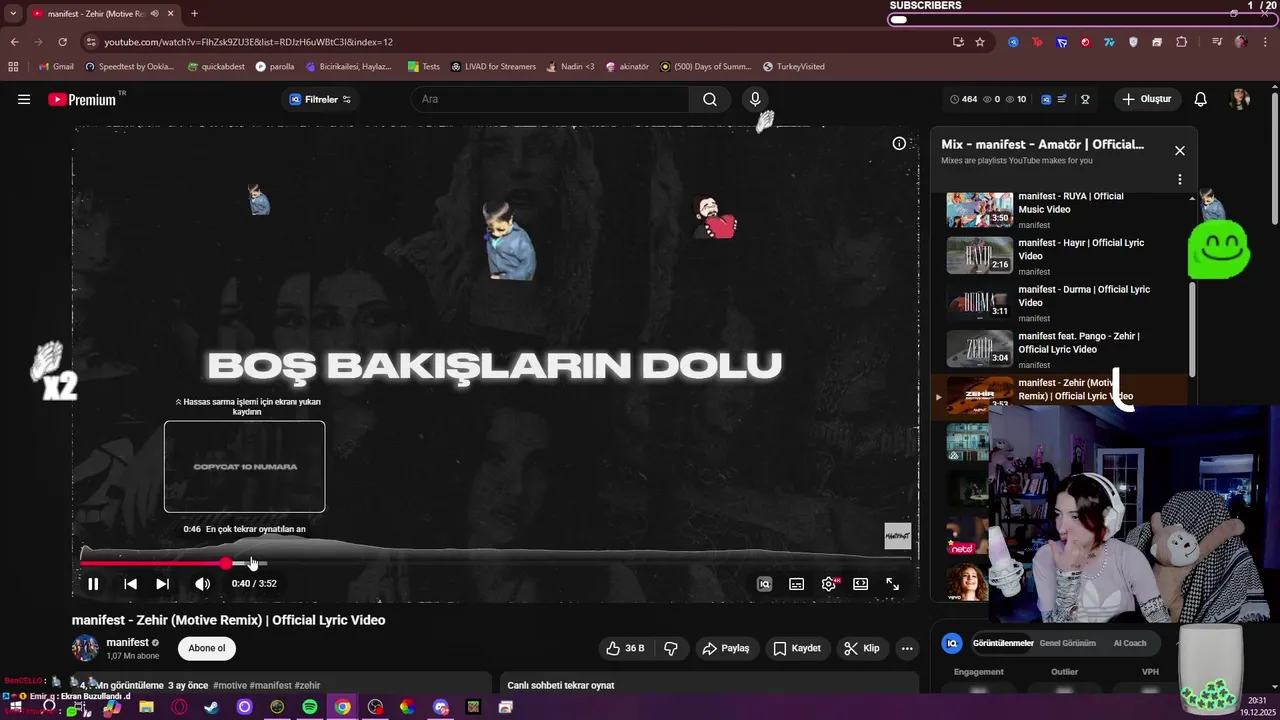Image resolution: width=1280 pixels, height=720 pixels.
Task: Skip to previous video in player
Action: 130,584
